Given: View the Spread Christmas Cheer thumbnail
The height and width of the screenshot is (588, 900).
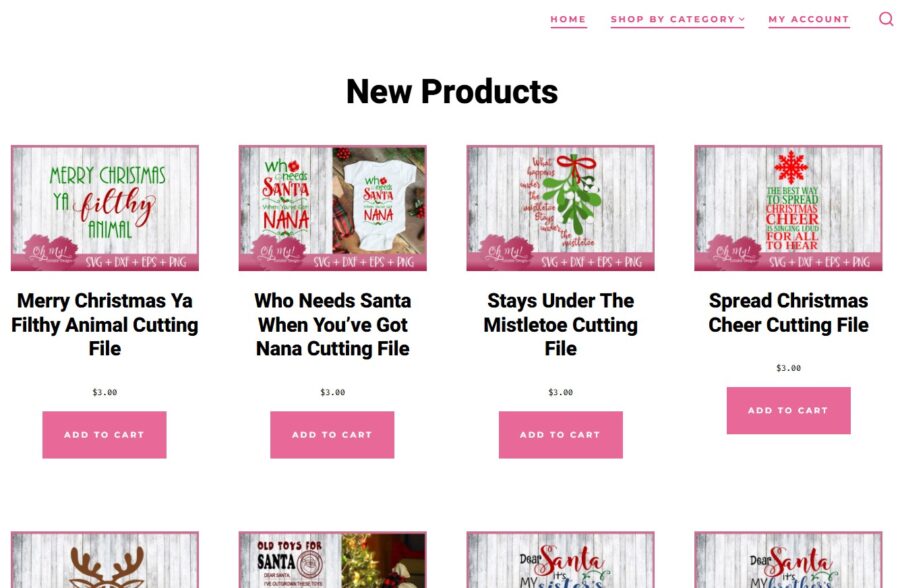Looking at the screenshot, I should 788,208.
